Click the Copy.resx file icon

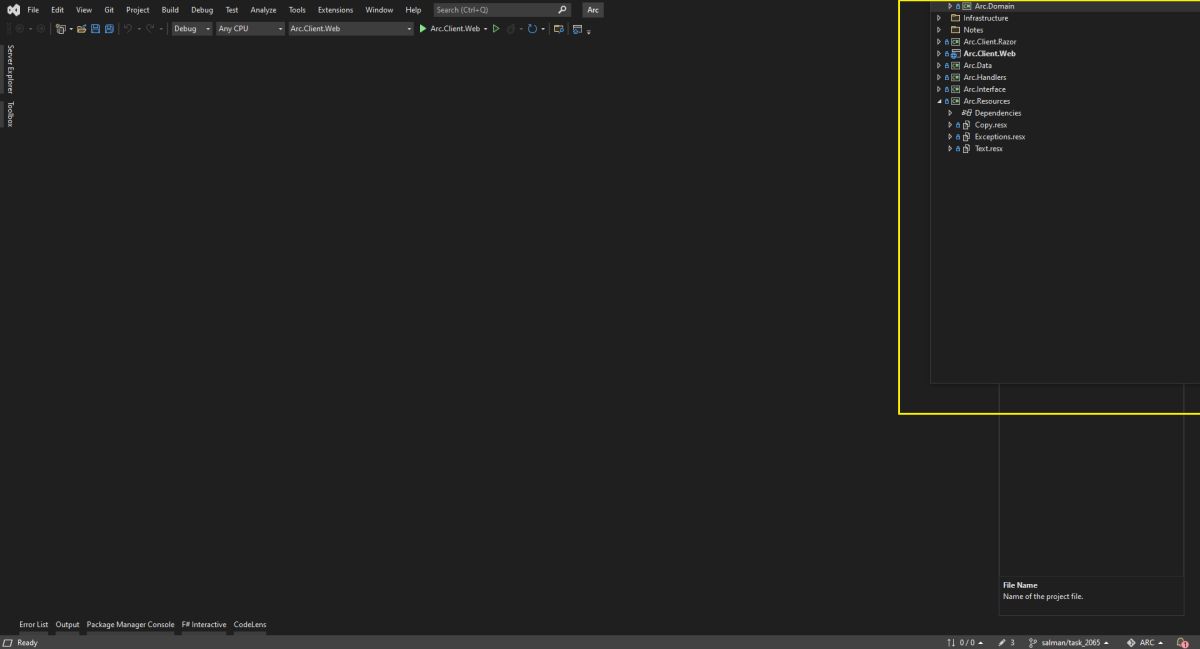(967, 125)
